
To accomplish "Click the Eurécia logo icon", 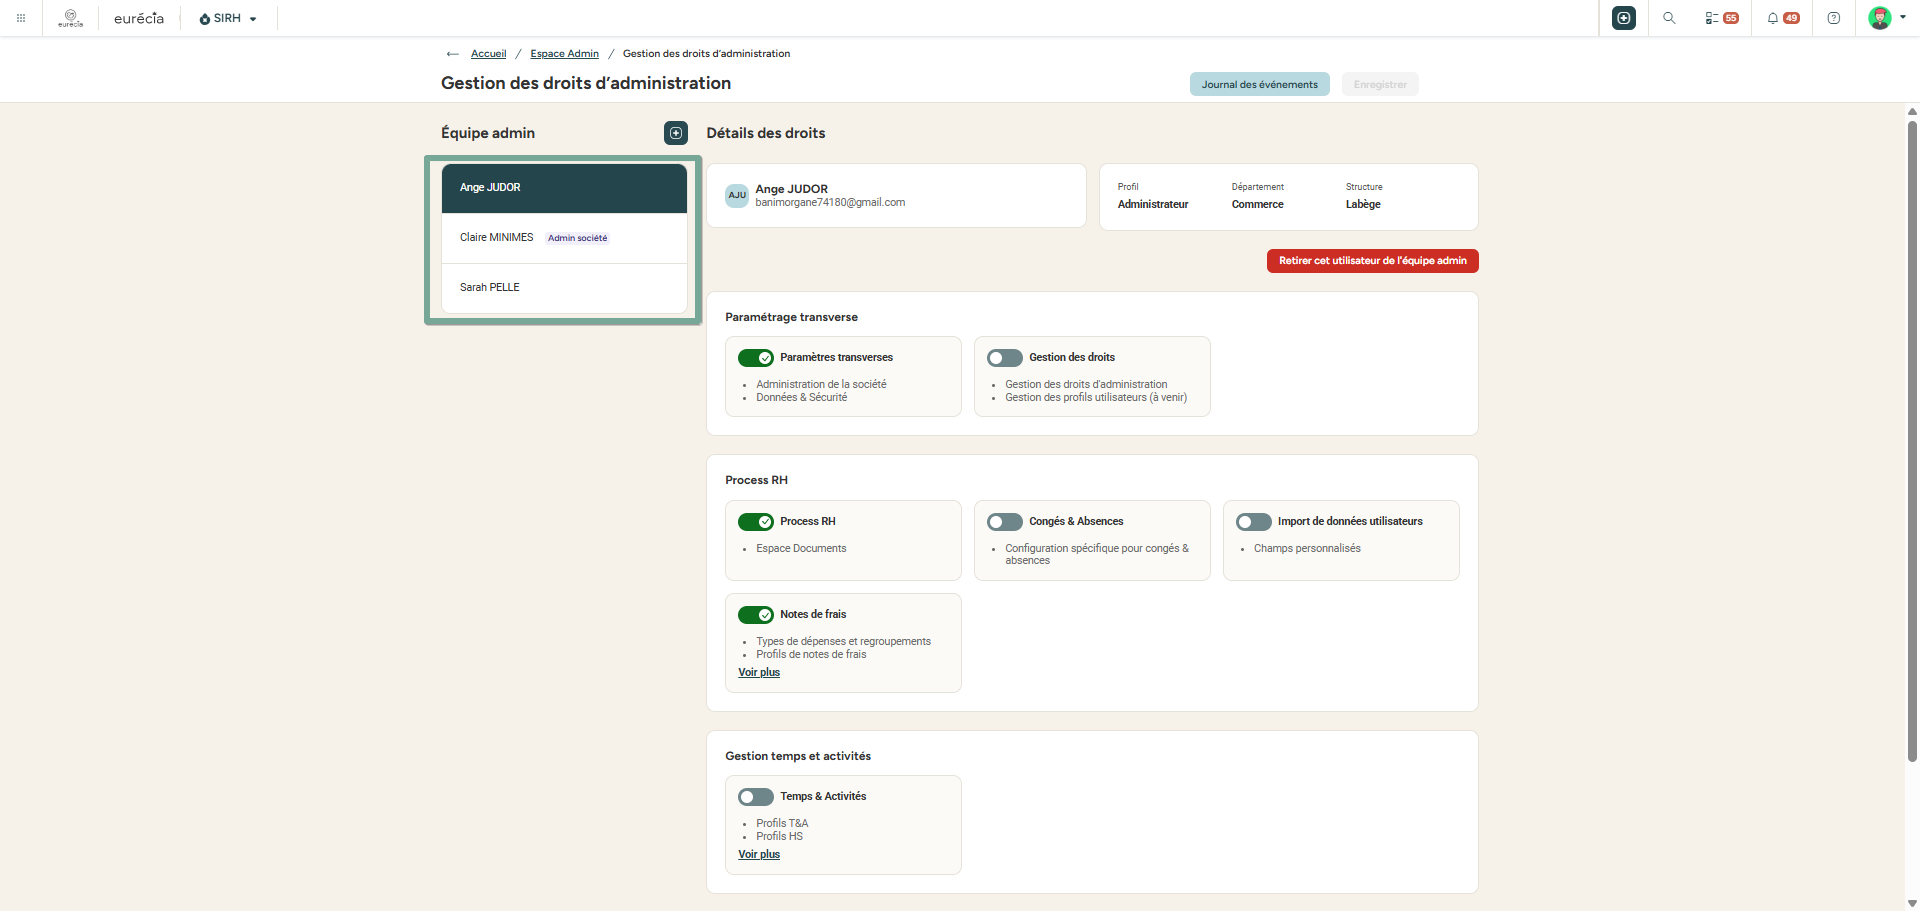I will pyautogui.click(x=70, y=18).
